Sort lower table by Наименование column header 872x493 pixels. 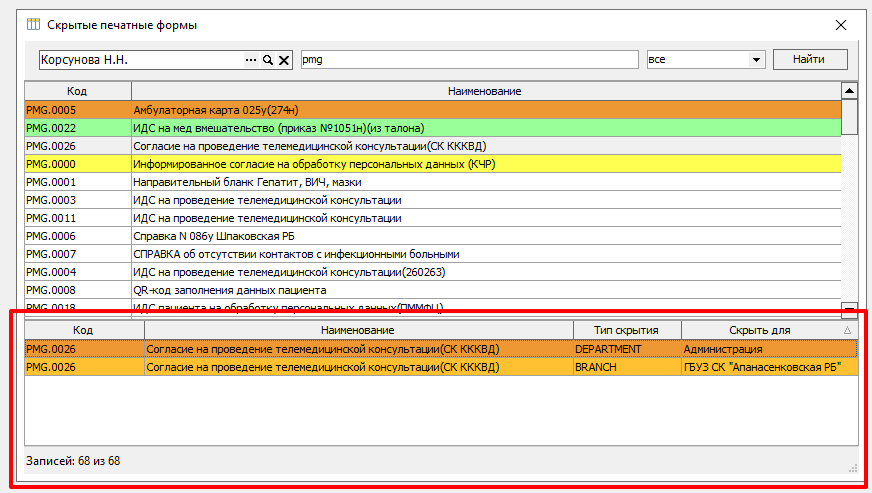358,330
